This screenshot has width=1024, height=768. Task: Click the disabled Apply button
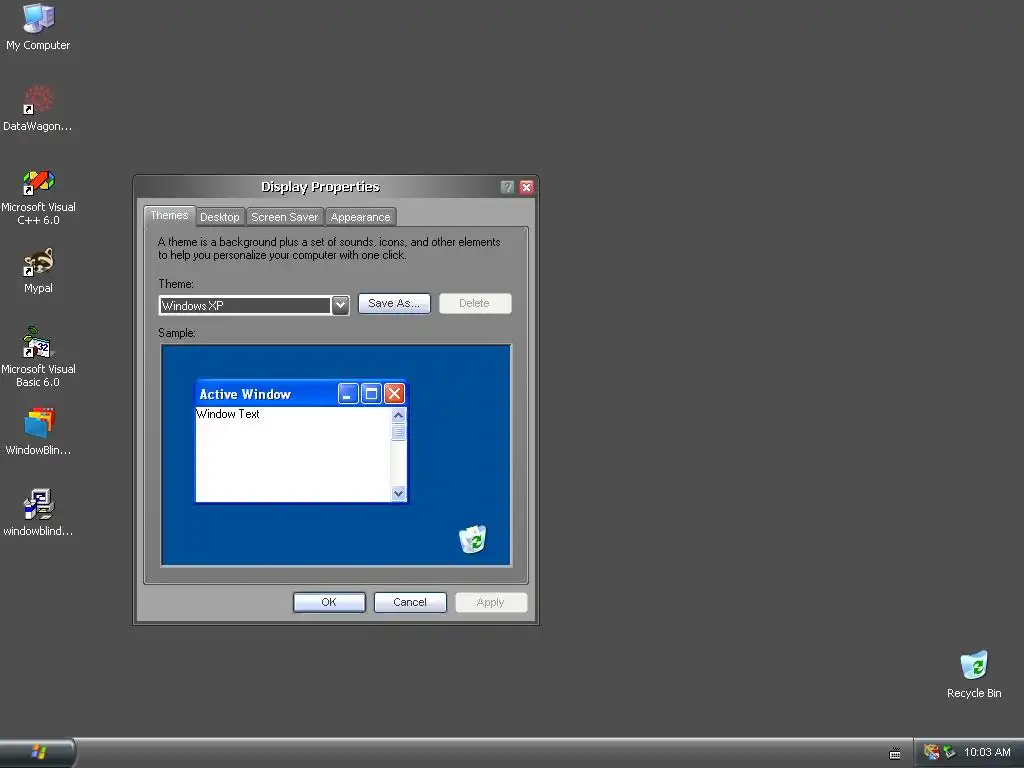click(x=491, y=602)
